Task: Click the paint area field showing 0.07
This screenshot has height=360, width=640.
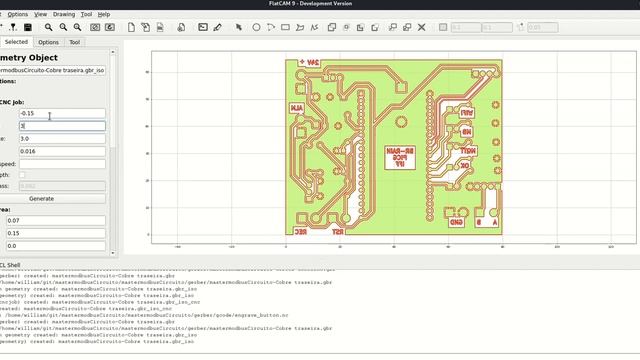Action: tap(56, 220)
